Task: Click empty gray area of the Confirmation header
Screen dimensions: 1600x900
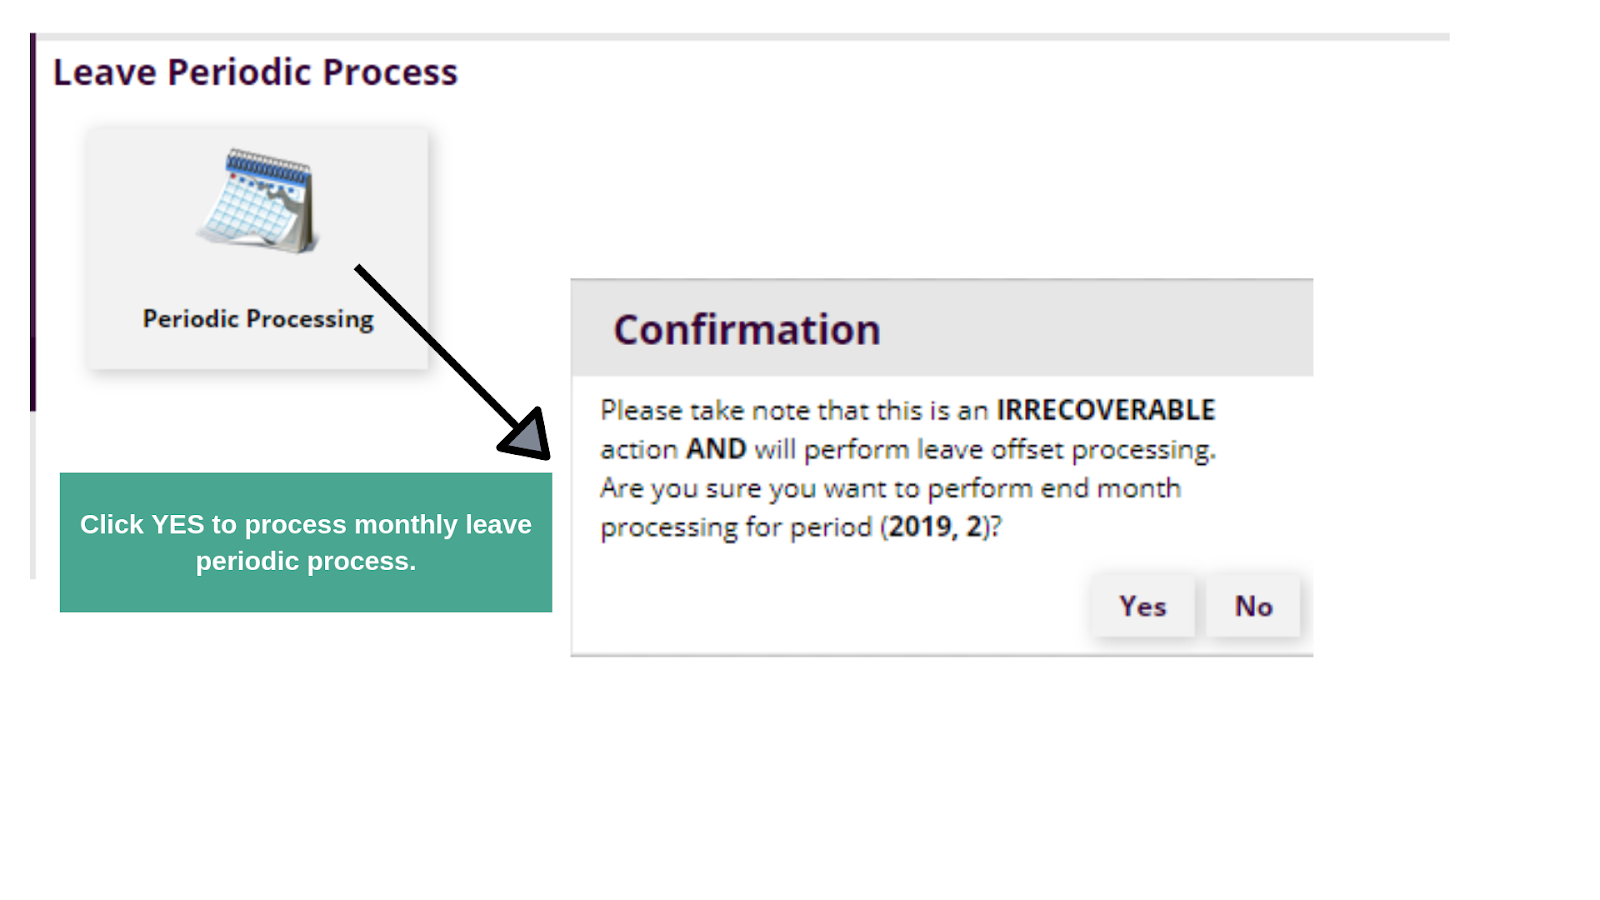Action: [x=1100, y=328]
